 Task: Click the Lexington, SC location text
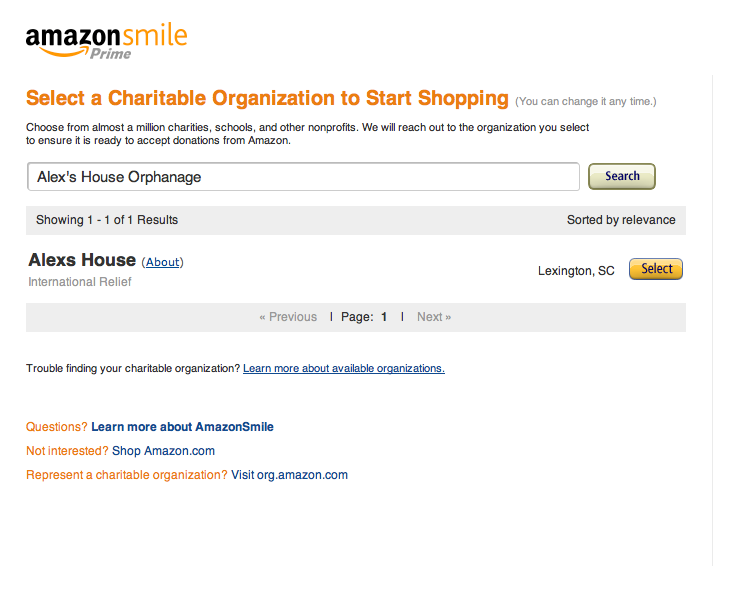(576, 271)
